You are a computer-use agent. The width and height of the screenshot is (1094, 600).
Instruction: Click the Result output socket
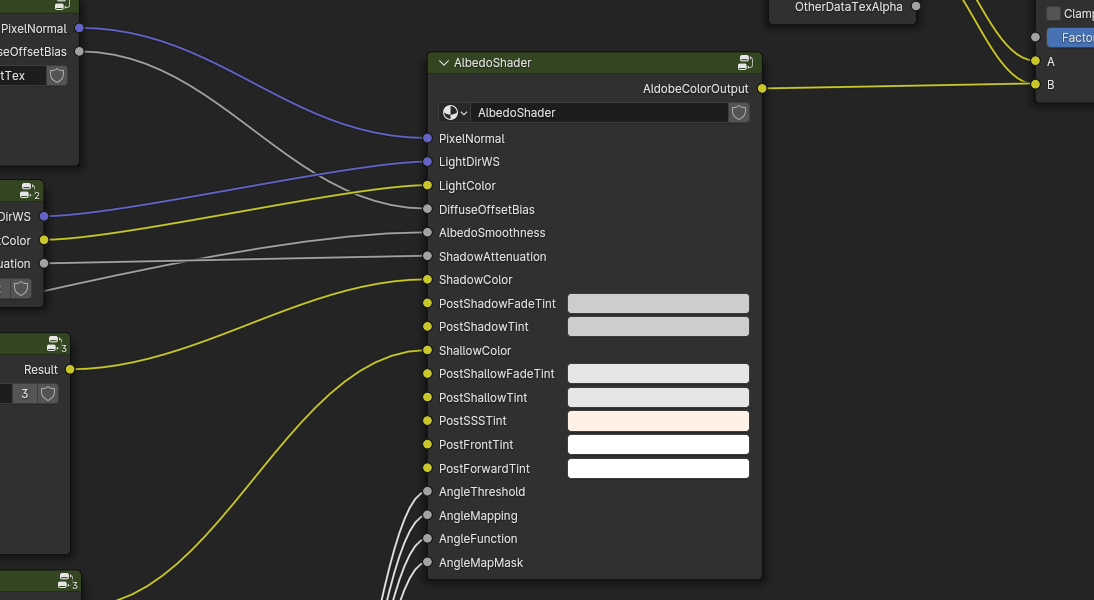tap(70, 370)
